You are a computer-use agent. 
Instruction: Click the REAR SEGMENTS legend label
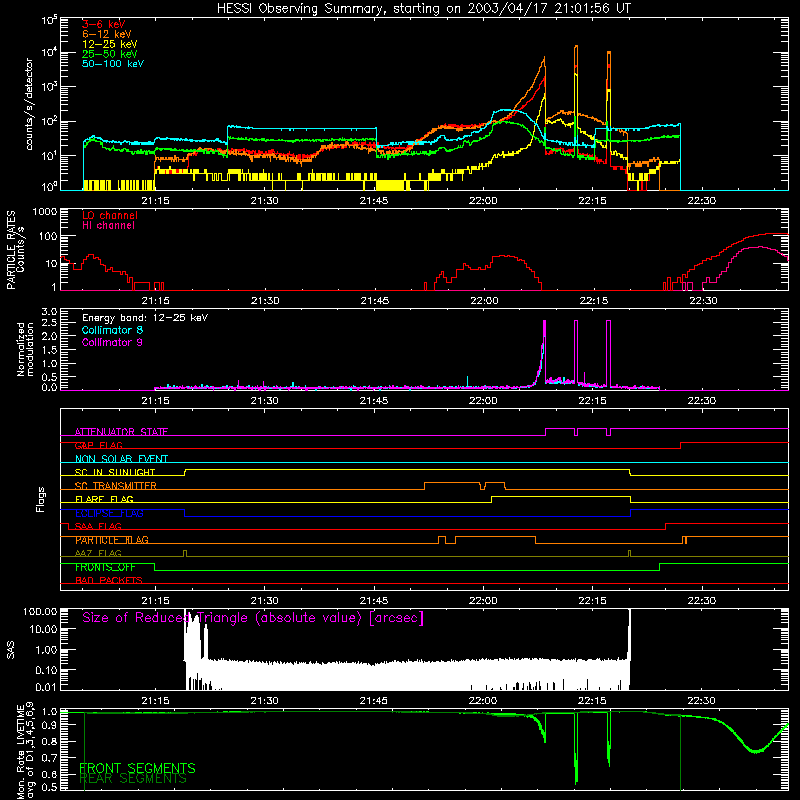133,779
